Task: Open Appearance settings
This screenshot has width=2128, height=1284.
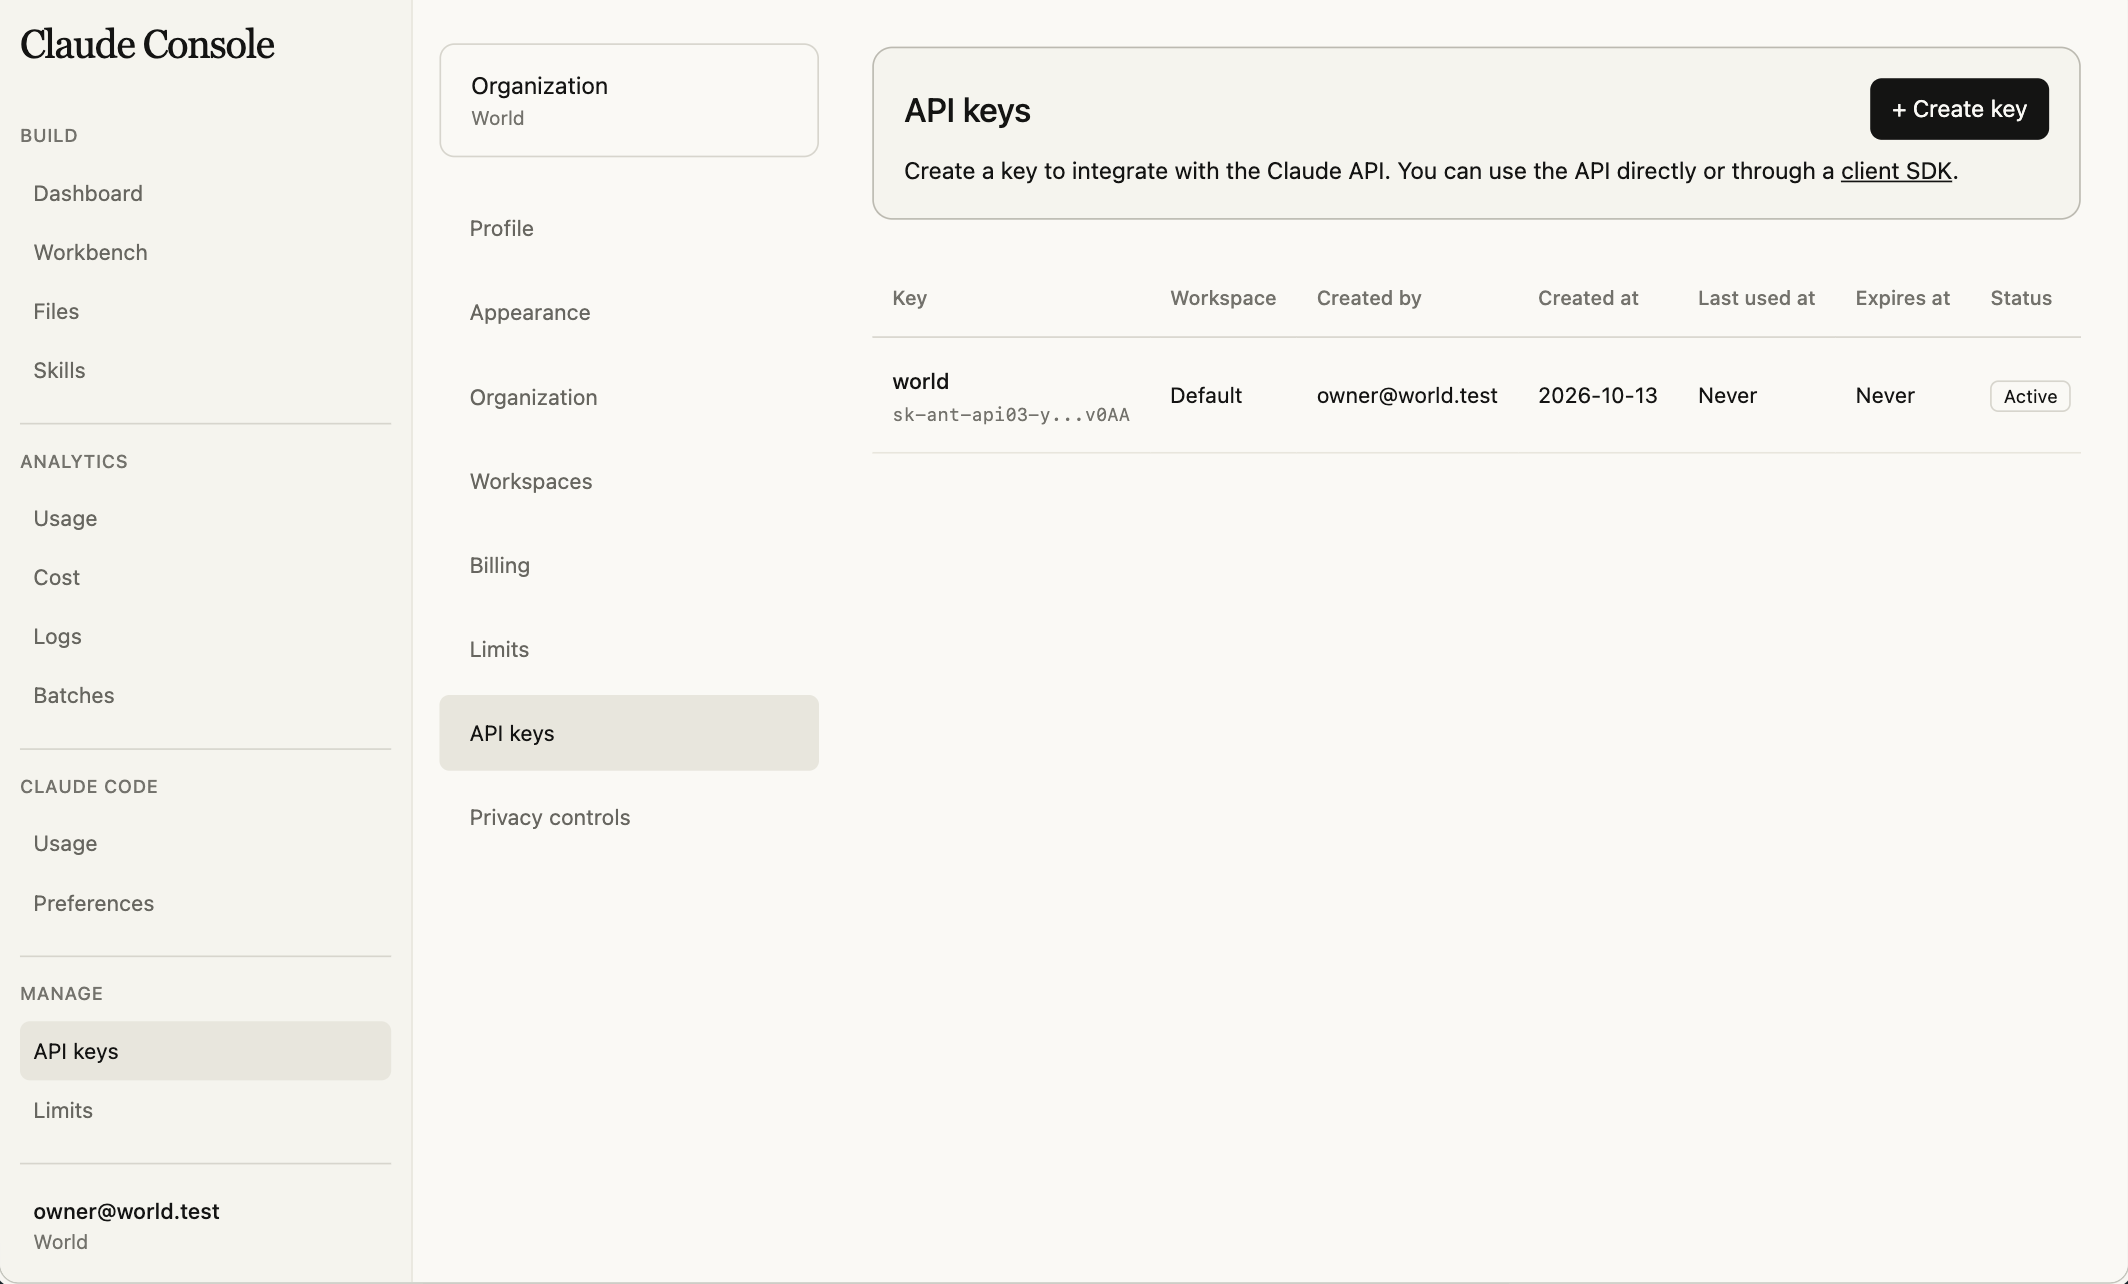Action: coord(629,312)
